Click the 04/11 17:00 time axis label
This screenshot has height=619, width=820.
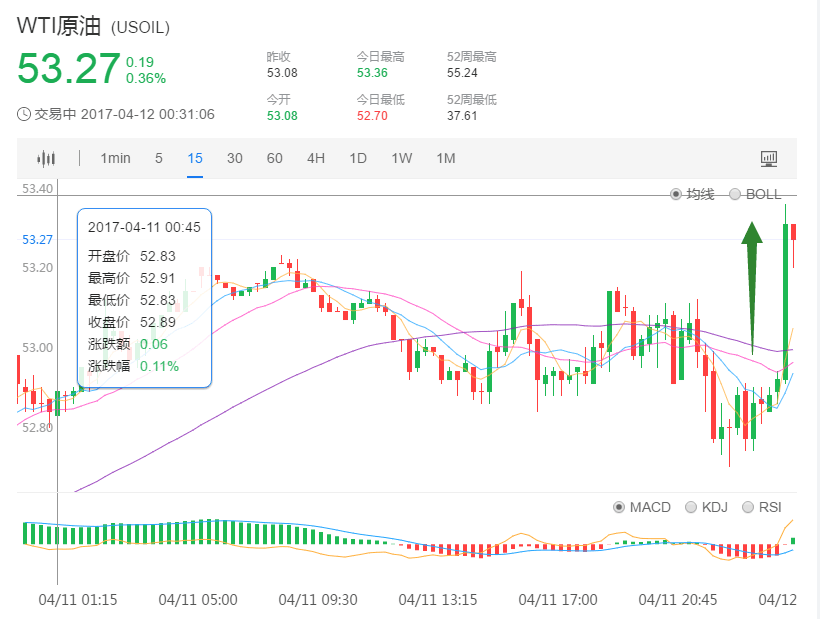point(557,600)
